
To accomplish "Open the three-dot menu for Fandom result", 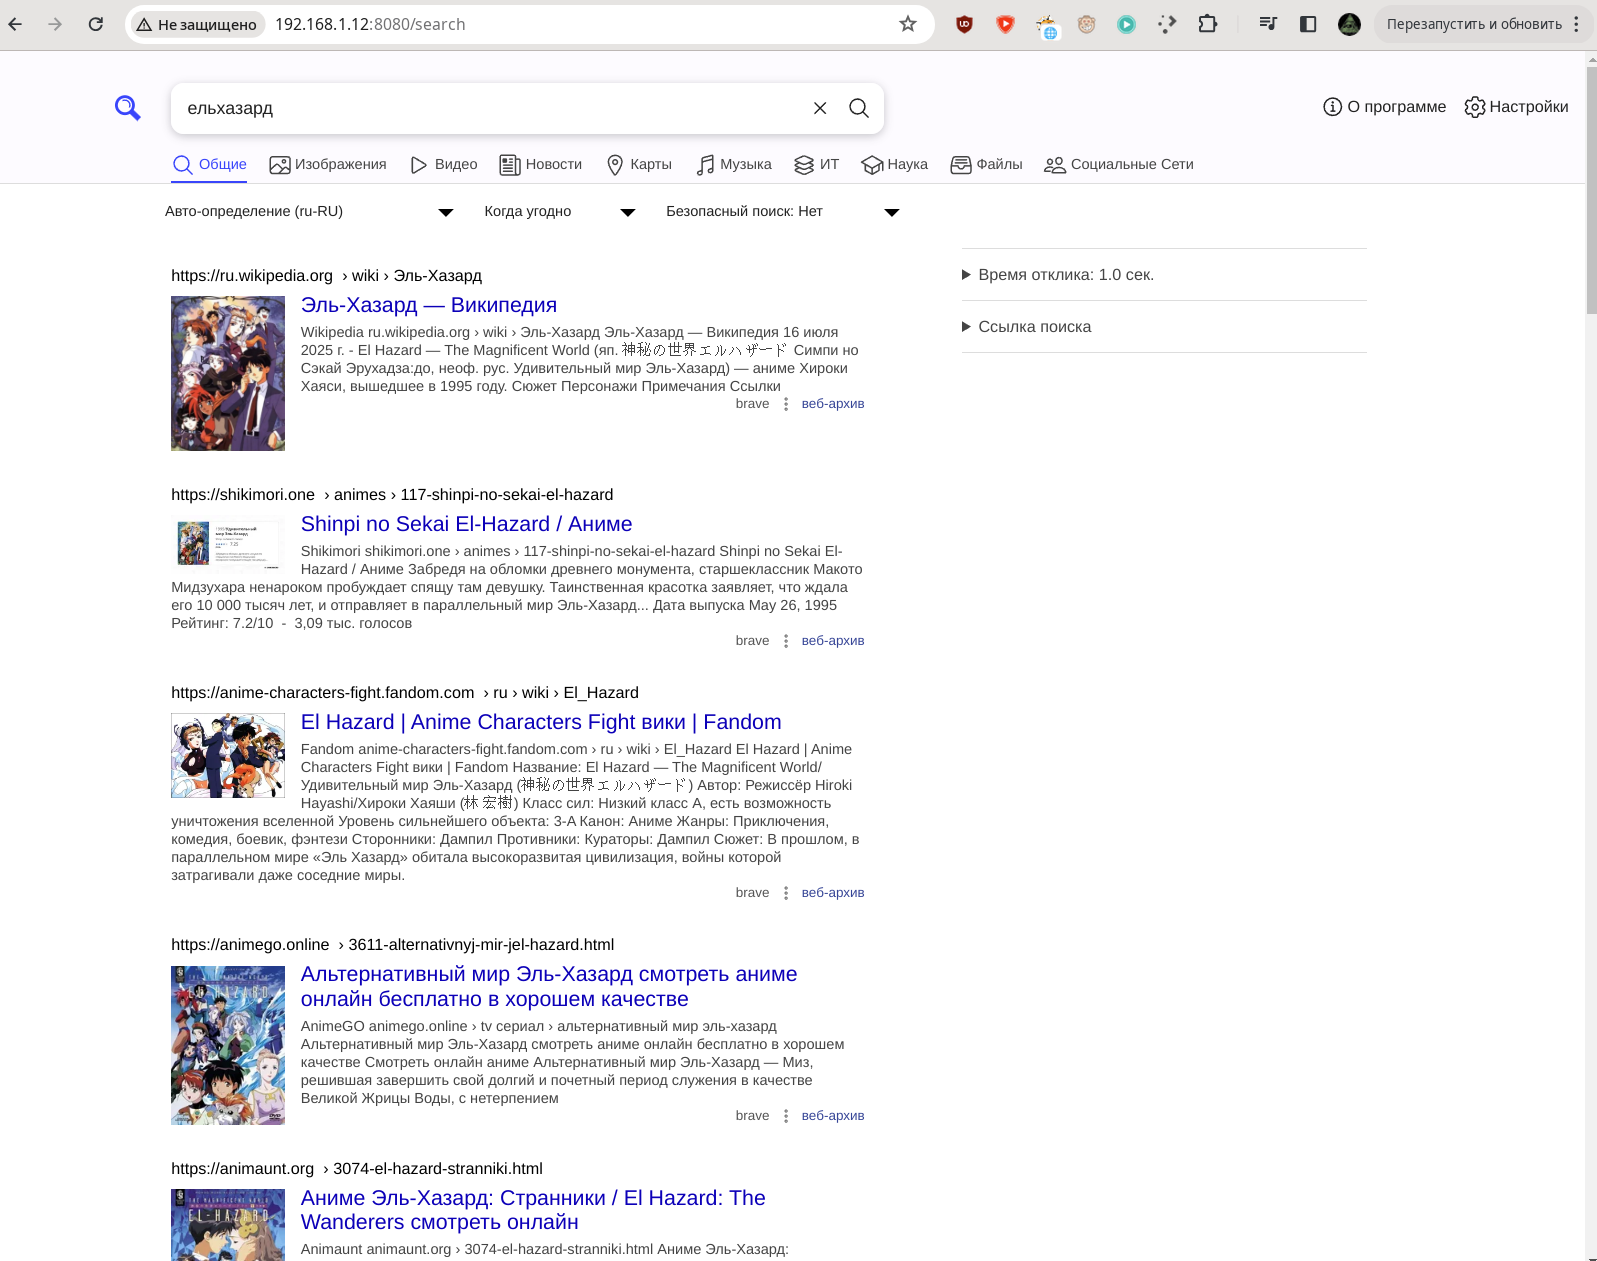I will pos(786,893).
